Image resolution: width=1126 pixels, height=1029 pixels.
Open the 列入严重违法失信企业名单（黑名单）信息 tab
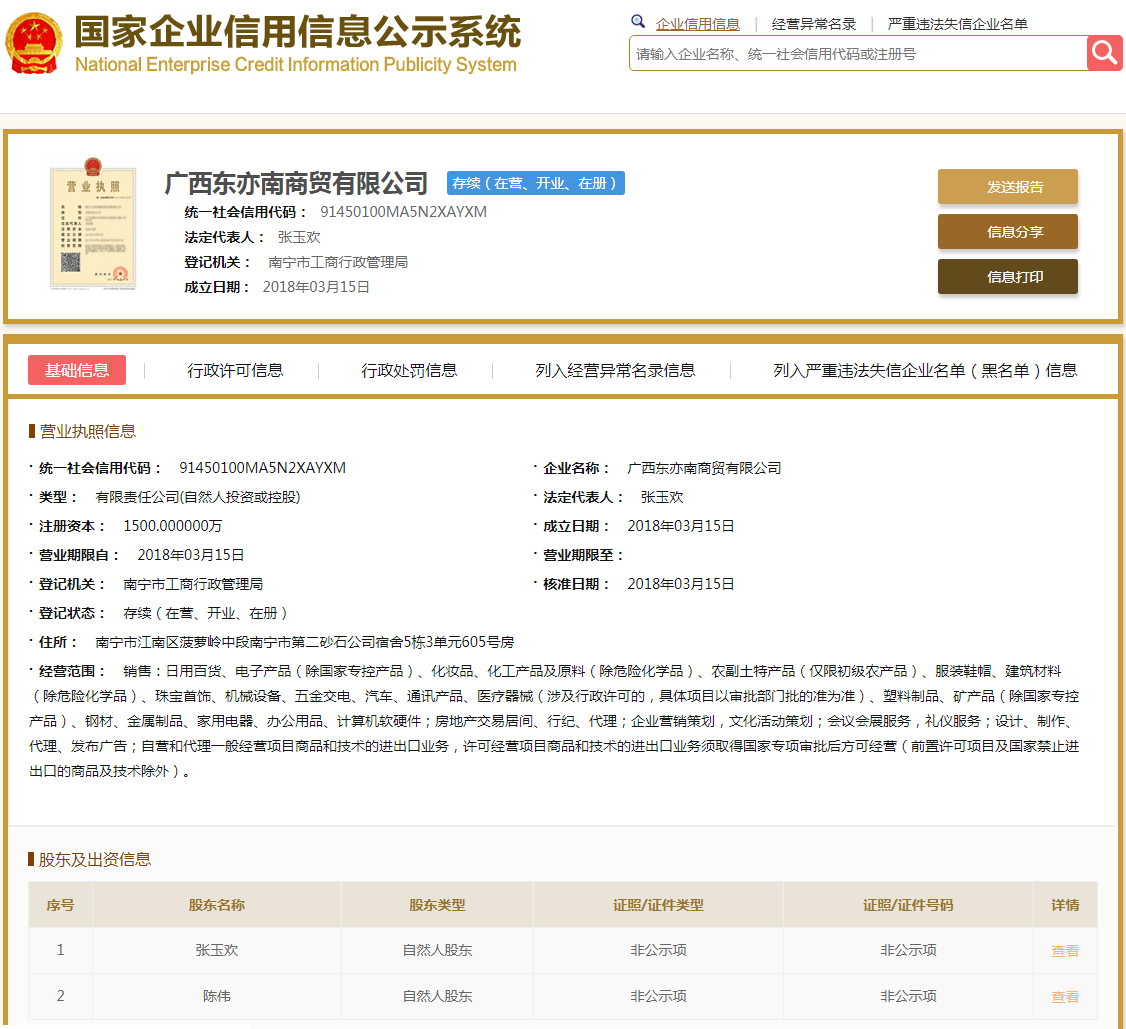pos(925,370)
